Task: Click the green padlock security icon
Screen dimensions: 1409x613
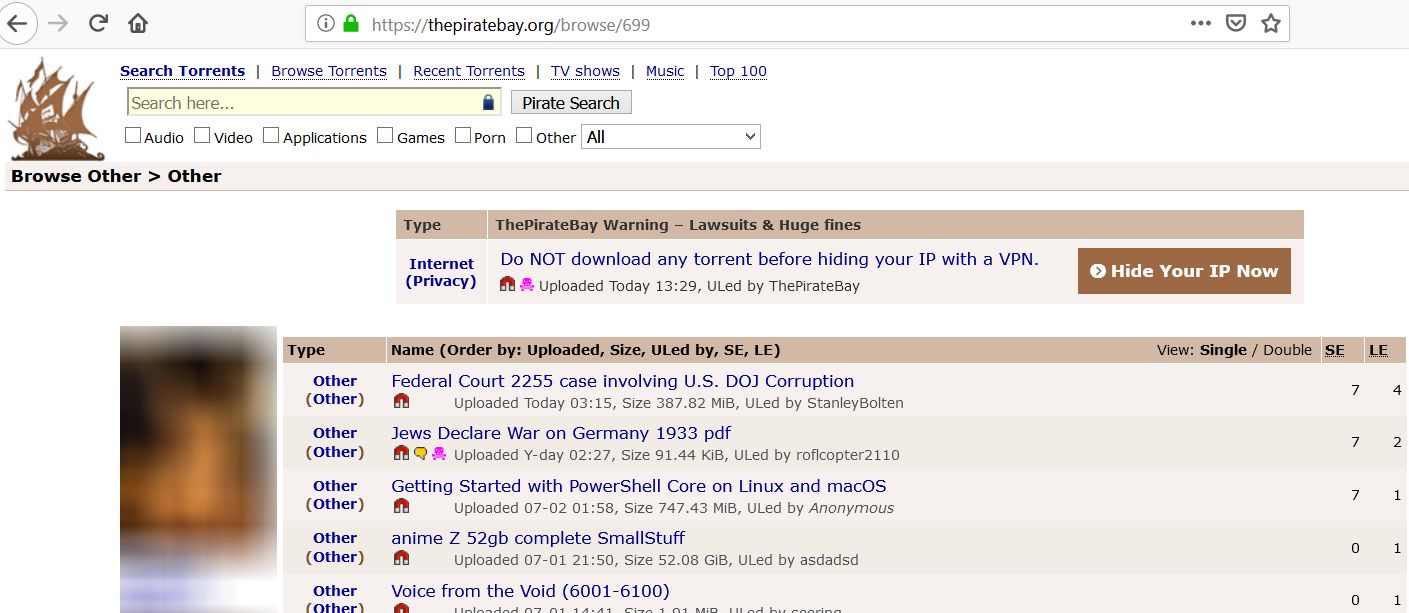Action: coord(350,23)
